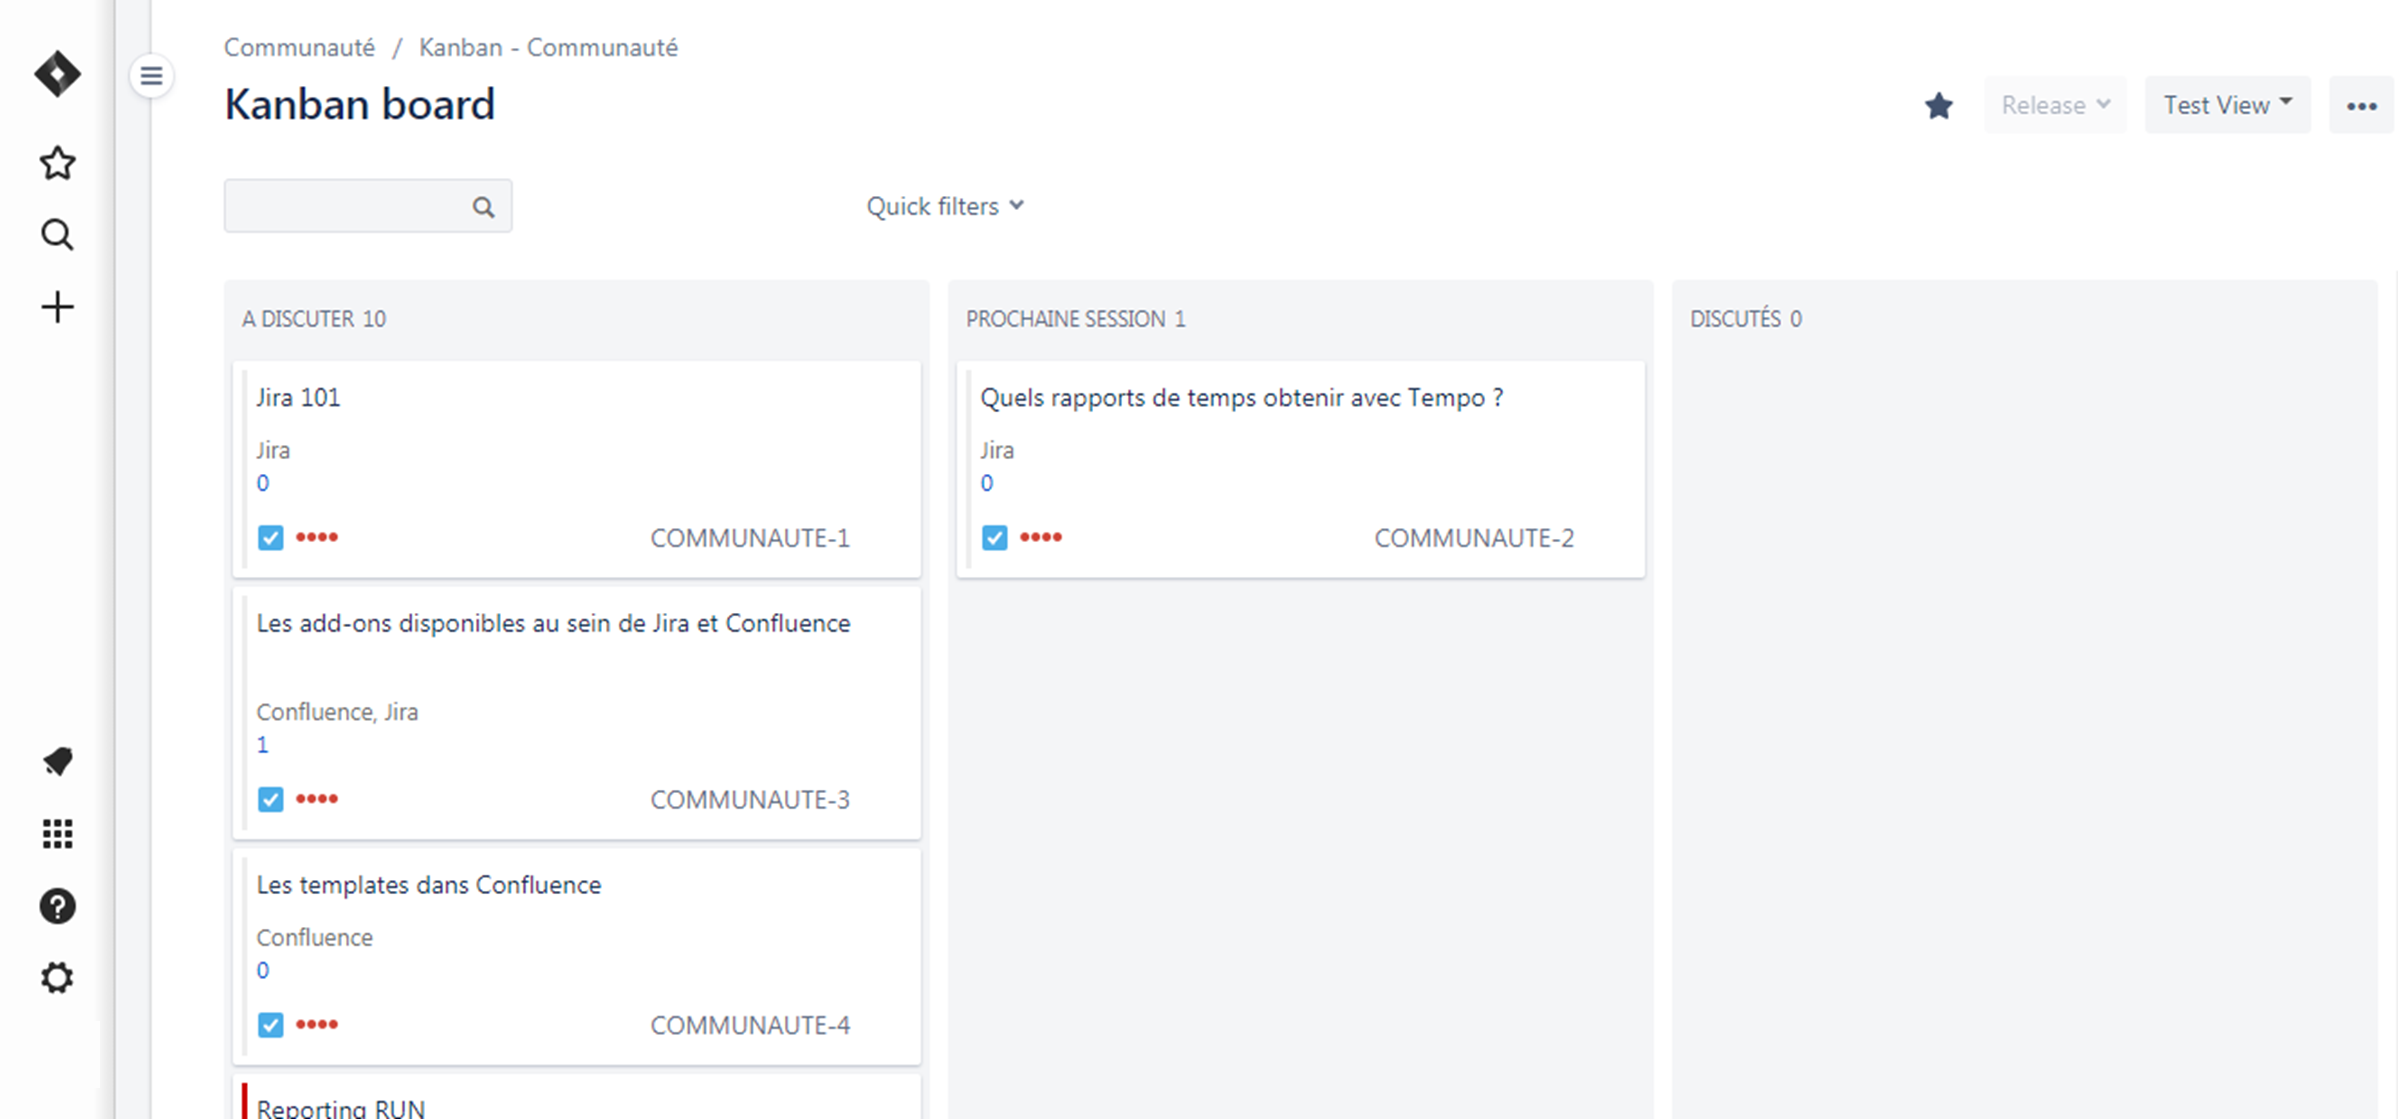The width and height of the screenshot is (2398, 1119).
Task: Click priority dots on COMMUNAUTE-1 card
Action: click(317, 537)
